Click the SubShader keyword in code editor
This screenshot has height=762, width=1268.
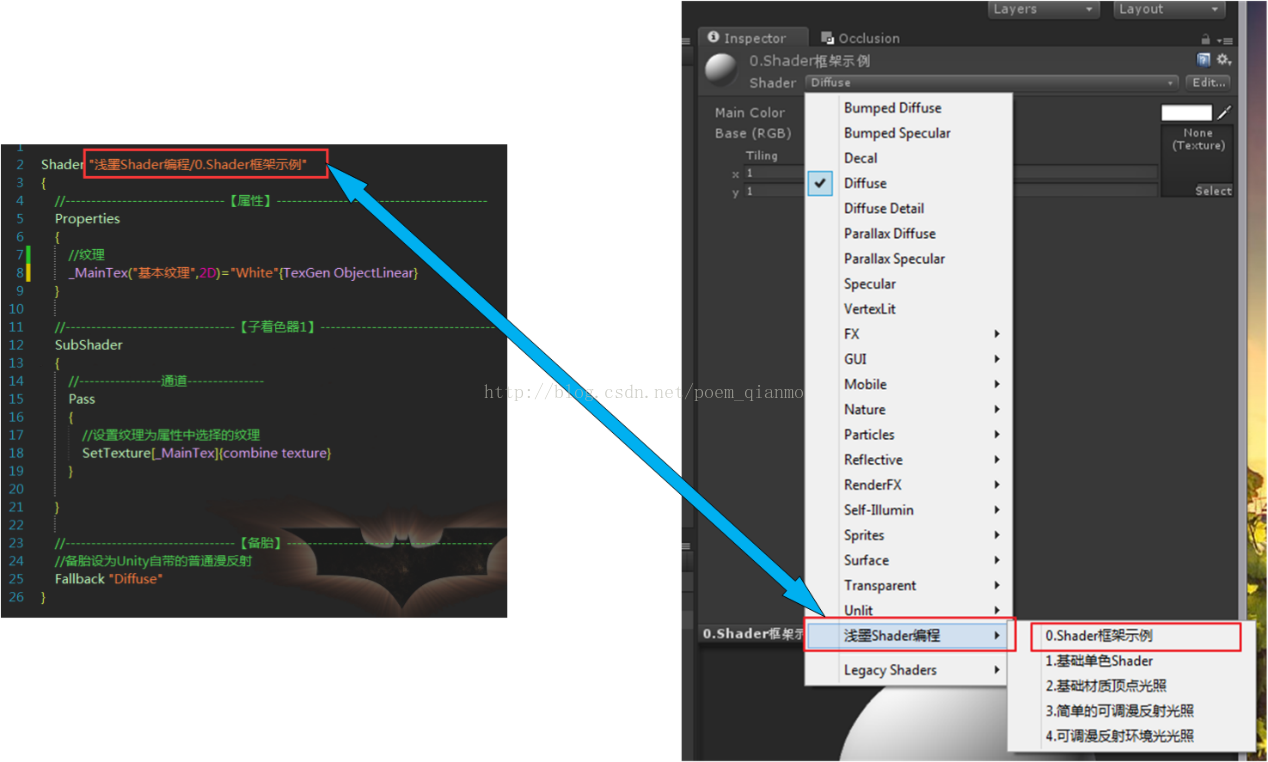click(x=89, y=345)
